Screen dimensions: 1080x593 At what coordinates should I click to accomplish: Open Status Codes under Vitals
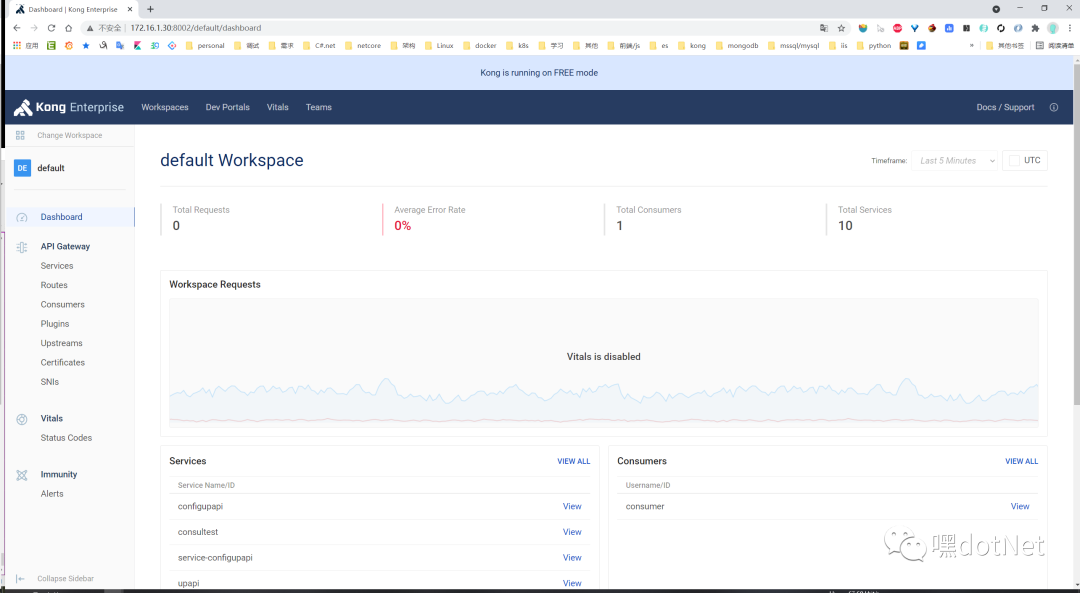[66, 438]
